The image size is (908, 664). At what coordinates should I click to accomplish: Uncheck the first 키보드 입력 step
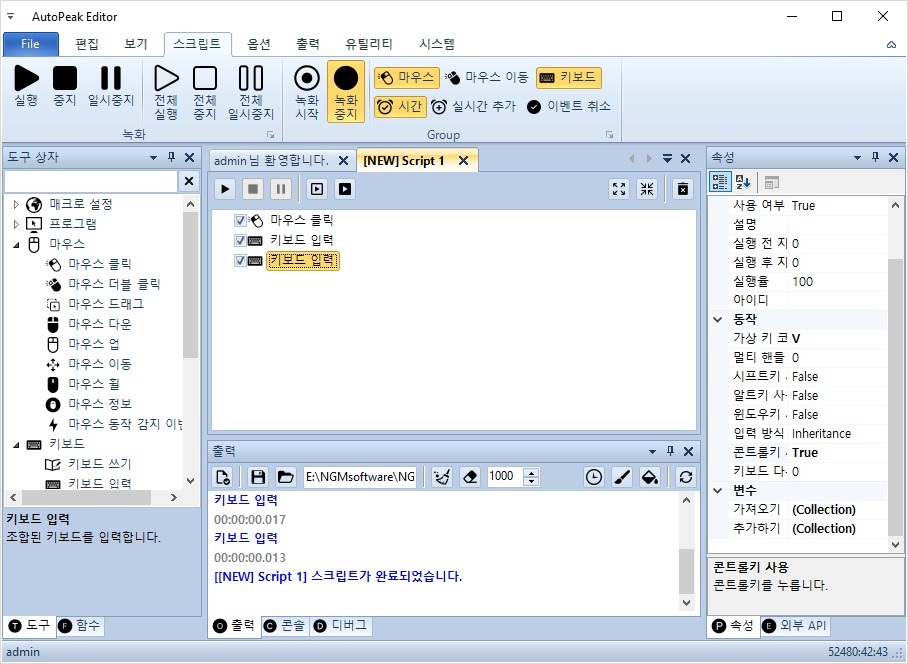(x=240, y=240)
